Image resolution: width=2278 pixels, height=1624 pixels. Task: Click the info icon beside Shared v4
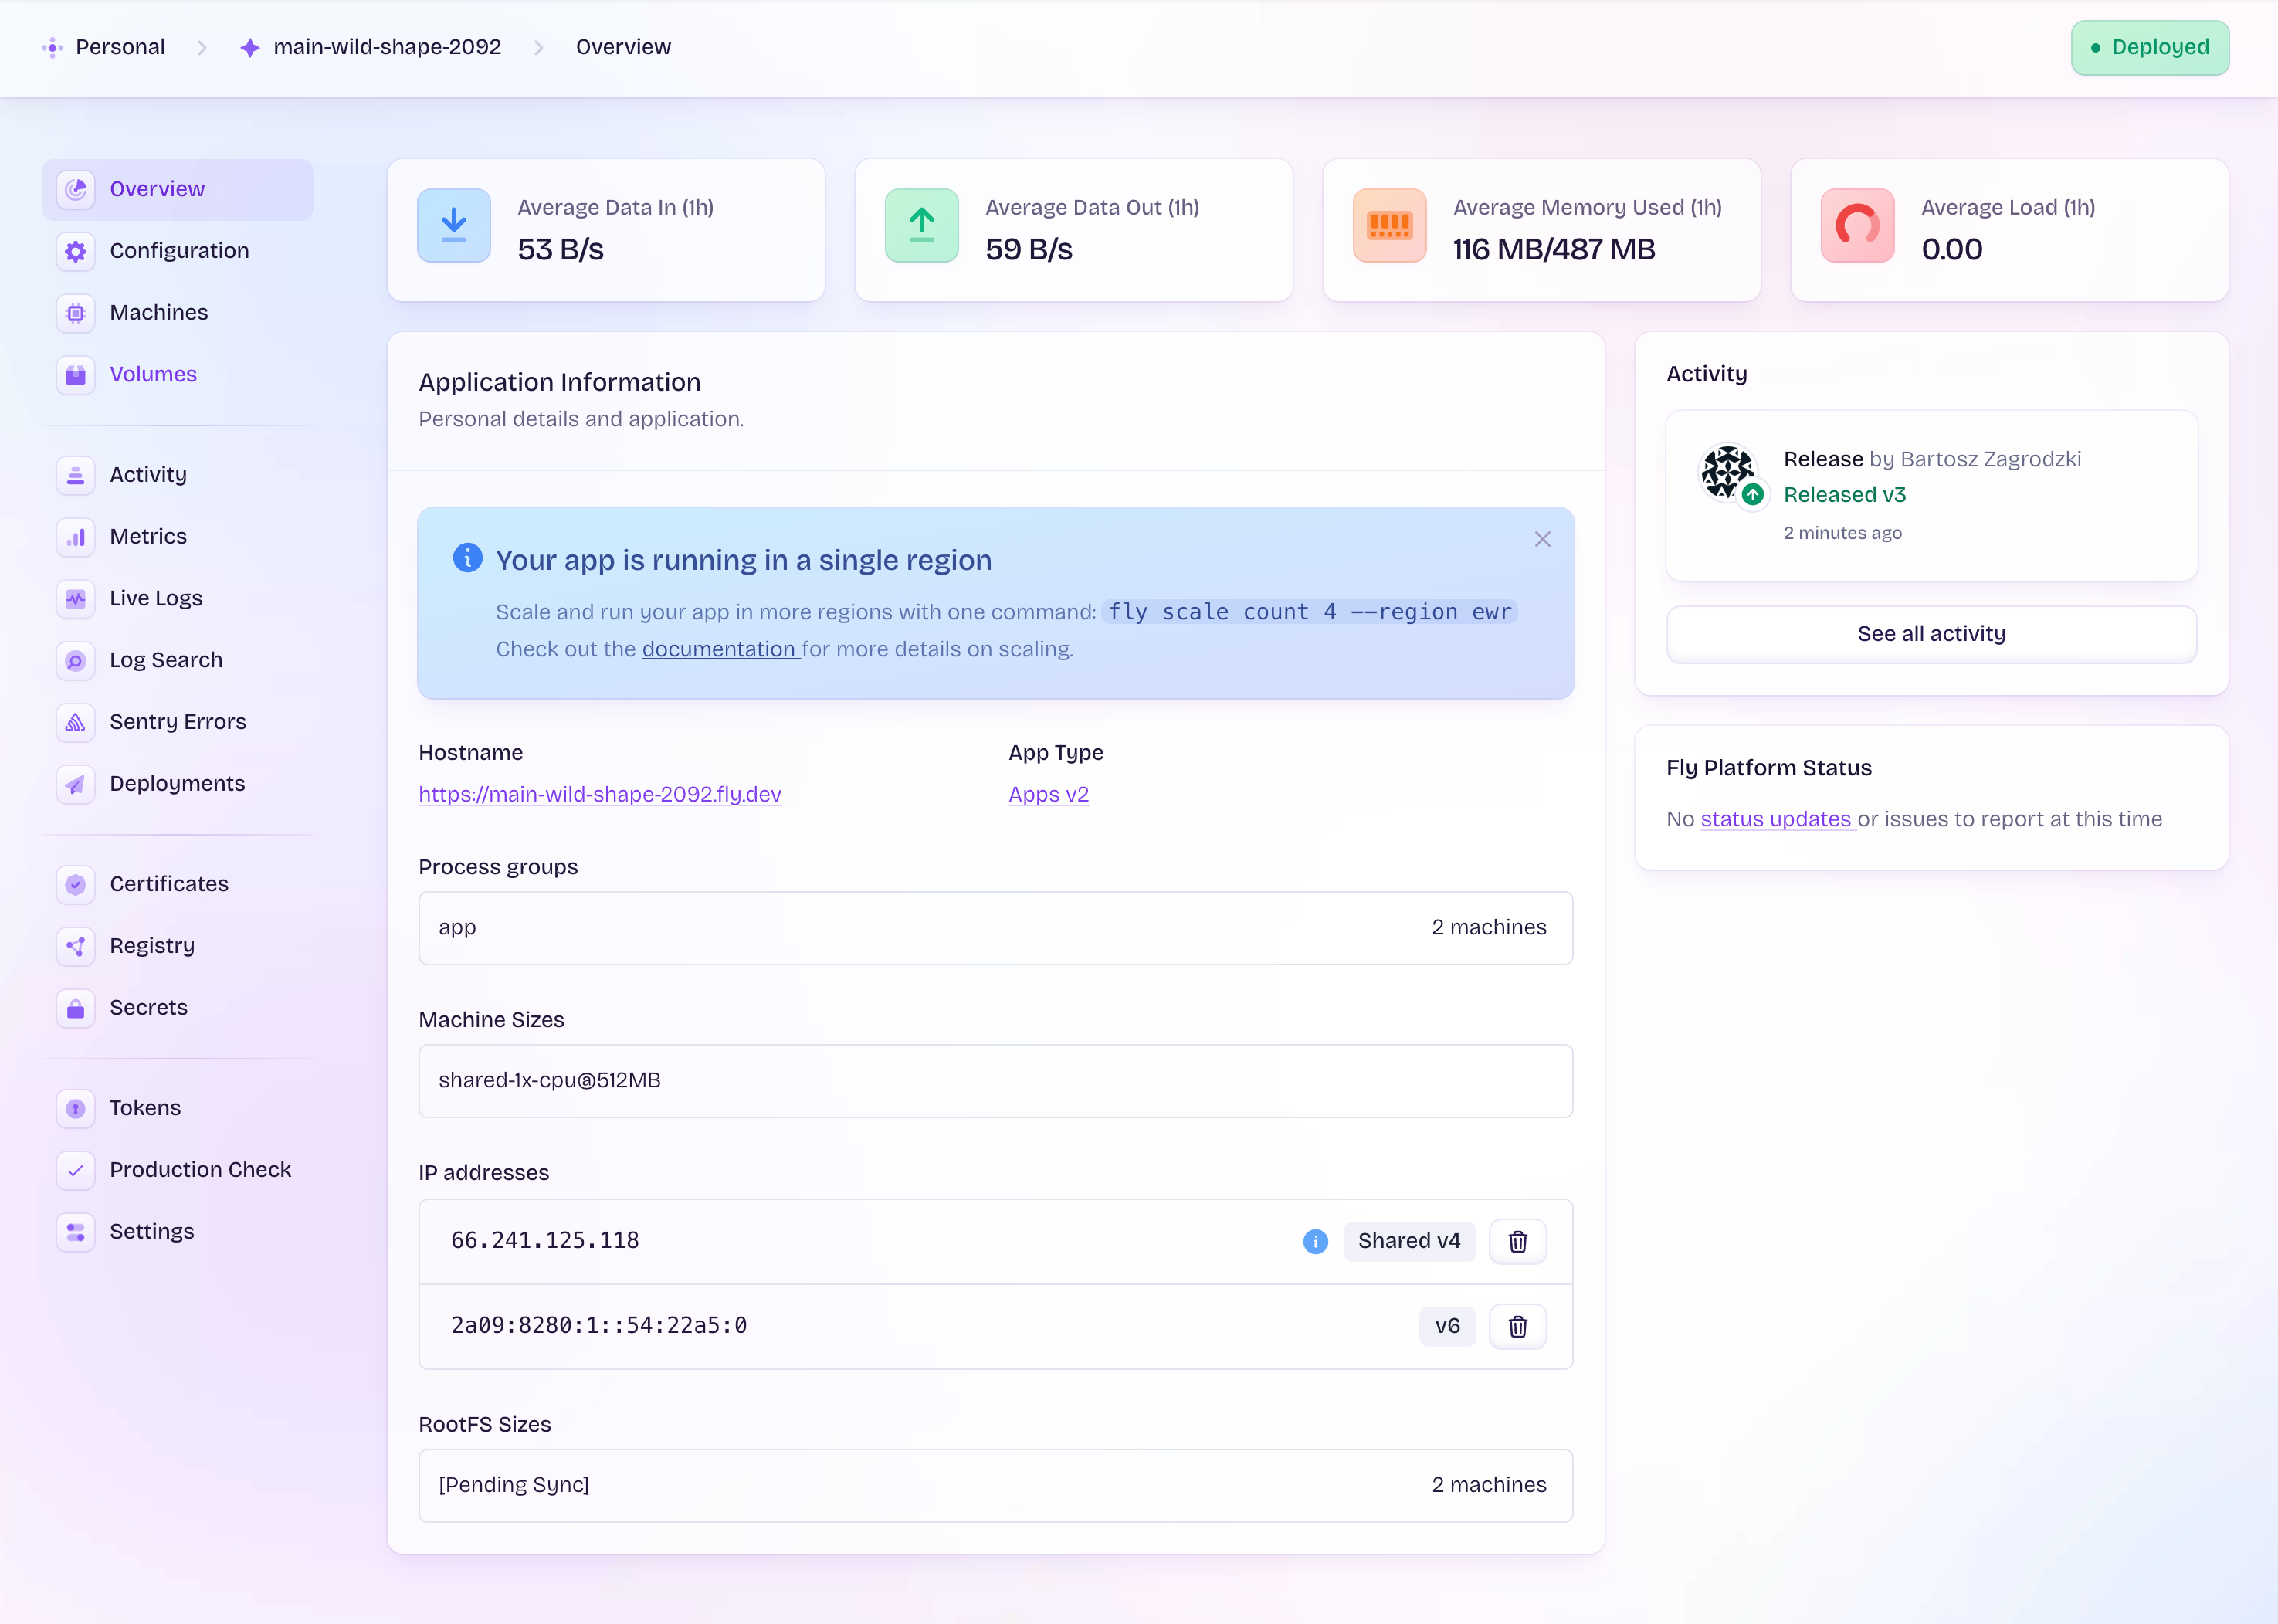[1315, 1241]
